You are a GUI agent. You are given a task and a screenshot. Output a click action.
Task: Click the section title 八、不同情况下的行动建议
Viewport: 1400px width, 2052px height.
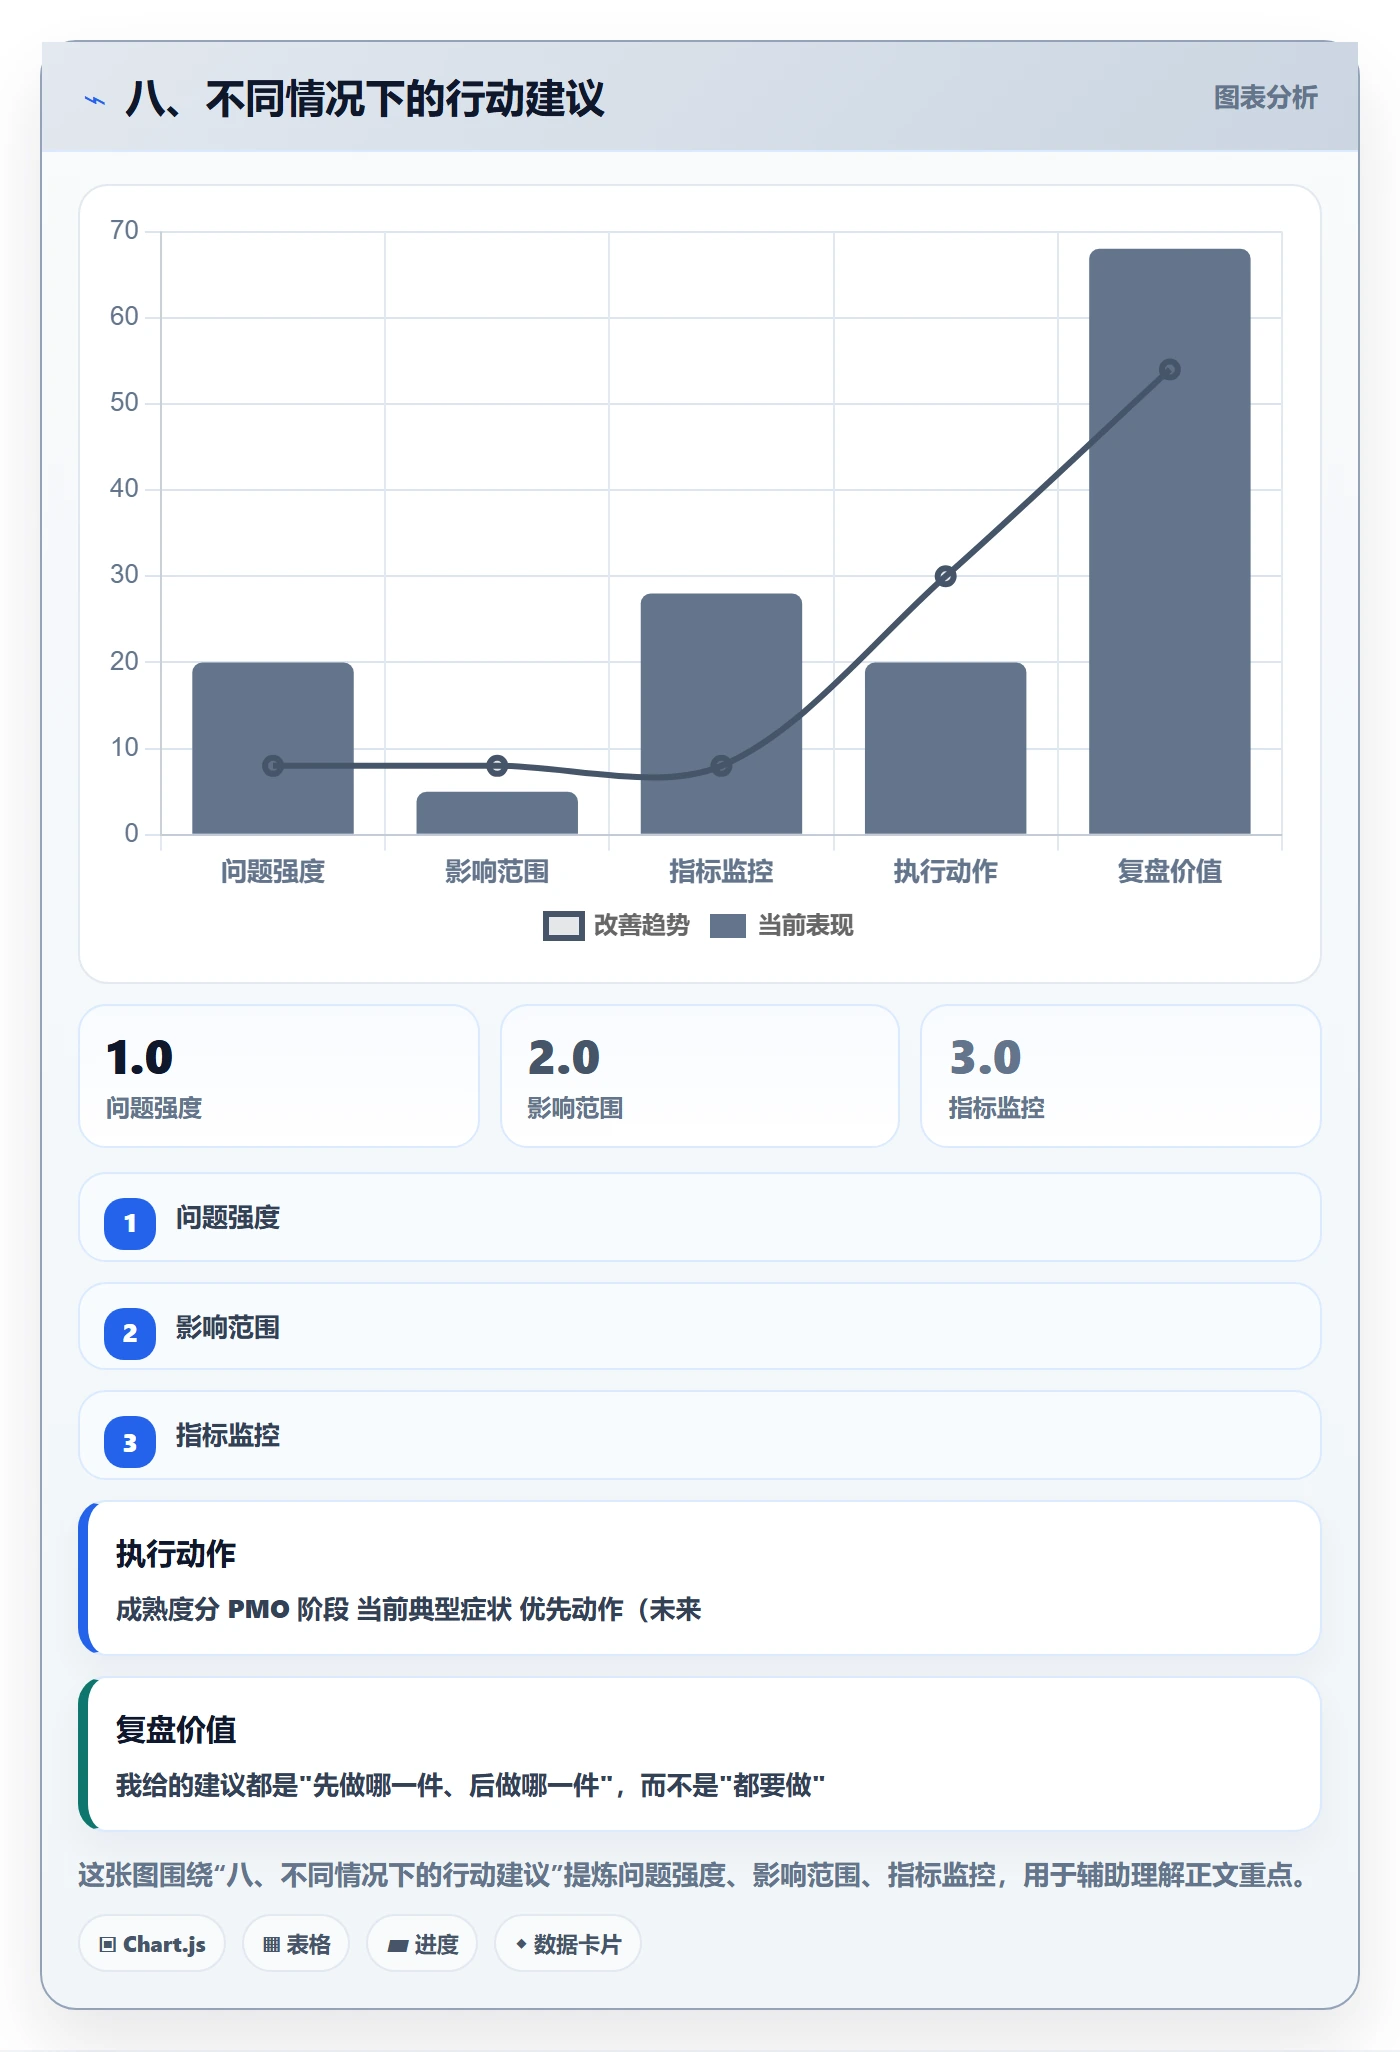[x=365, y=99]
